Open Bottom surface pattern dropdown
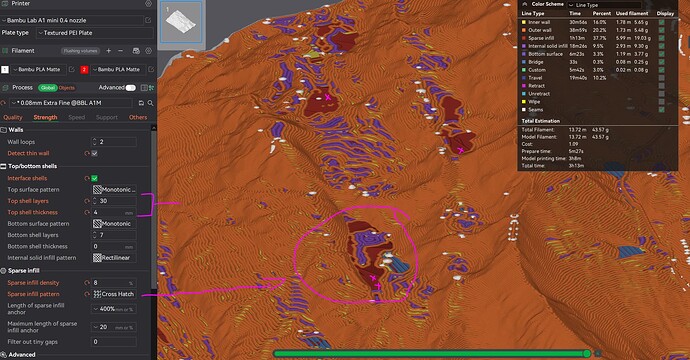The height and width of the screenshot is (360, 690). (114, 224)
